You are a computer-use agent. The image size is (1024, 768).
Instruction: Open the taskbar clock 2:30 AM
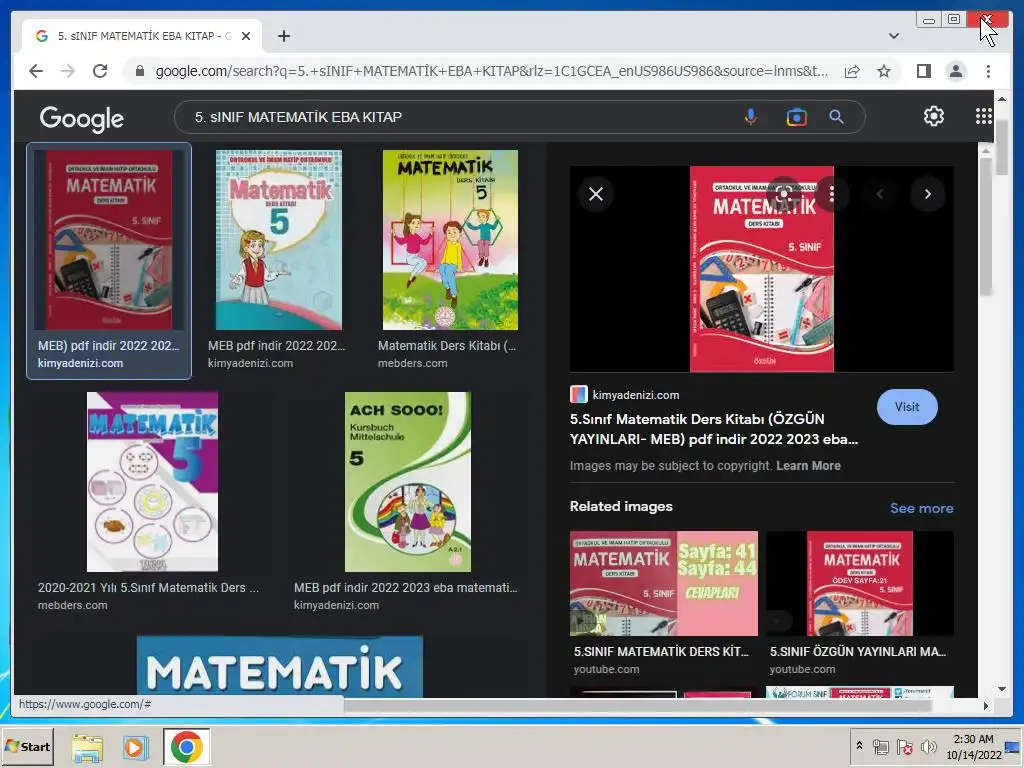click(973, 746)
